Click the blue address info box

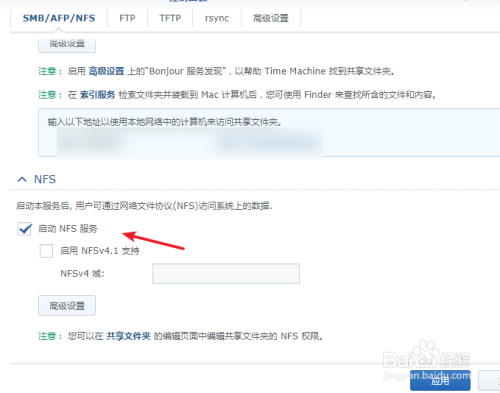tap(269, 132)
